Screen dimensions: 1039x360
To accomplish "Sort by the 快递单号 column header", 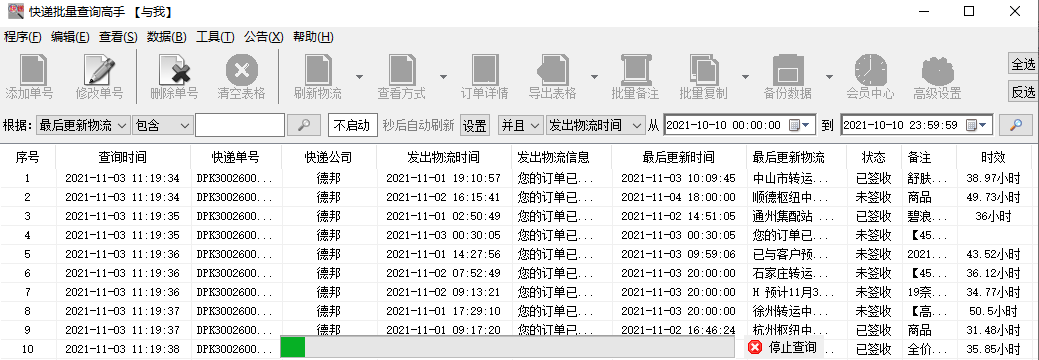I will [x=235, y=157].
